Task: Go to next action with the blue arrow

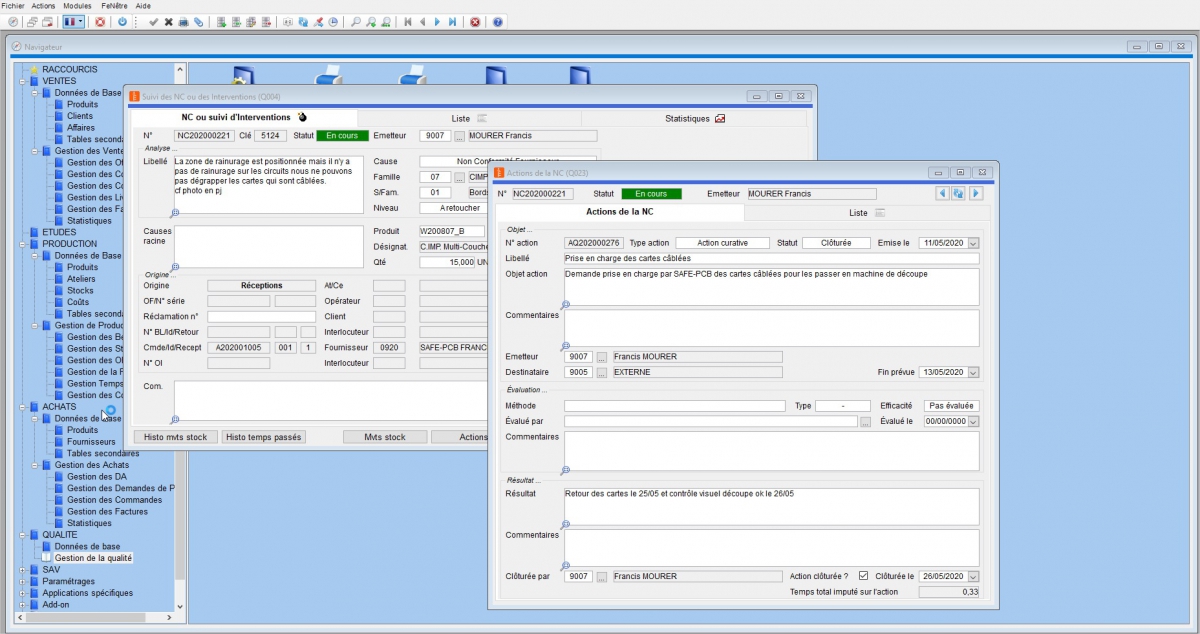Action: [978, 193]
